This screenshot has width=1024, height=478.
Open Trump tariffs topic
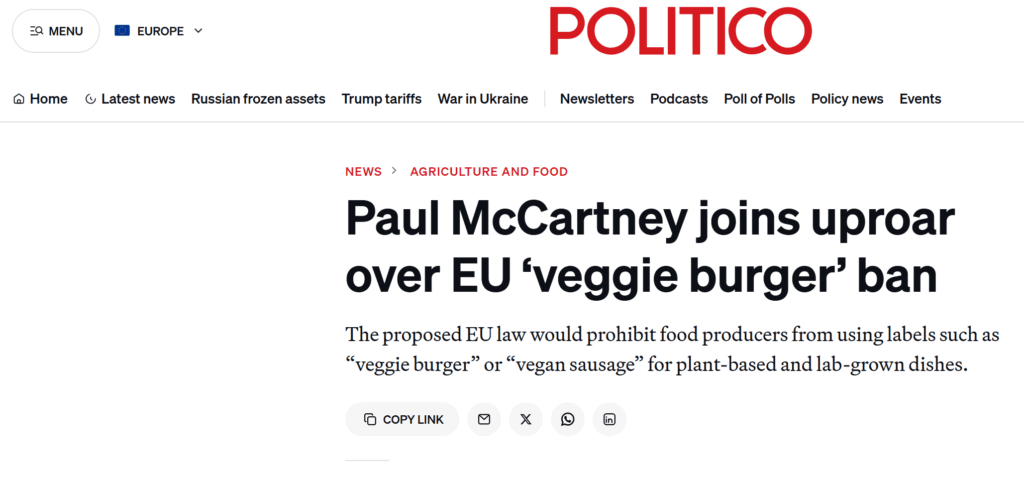381,99
